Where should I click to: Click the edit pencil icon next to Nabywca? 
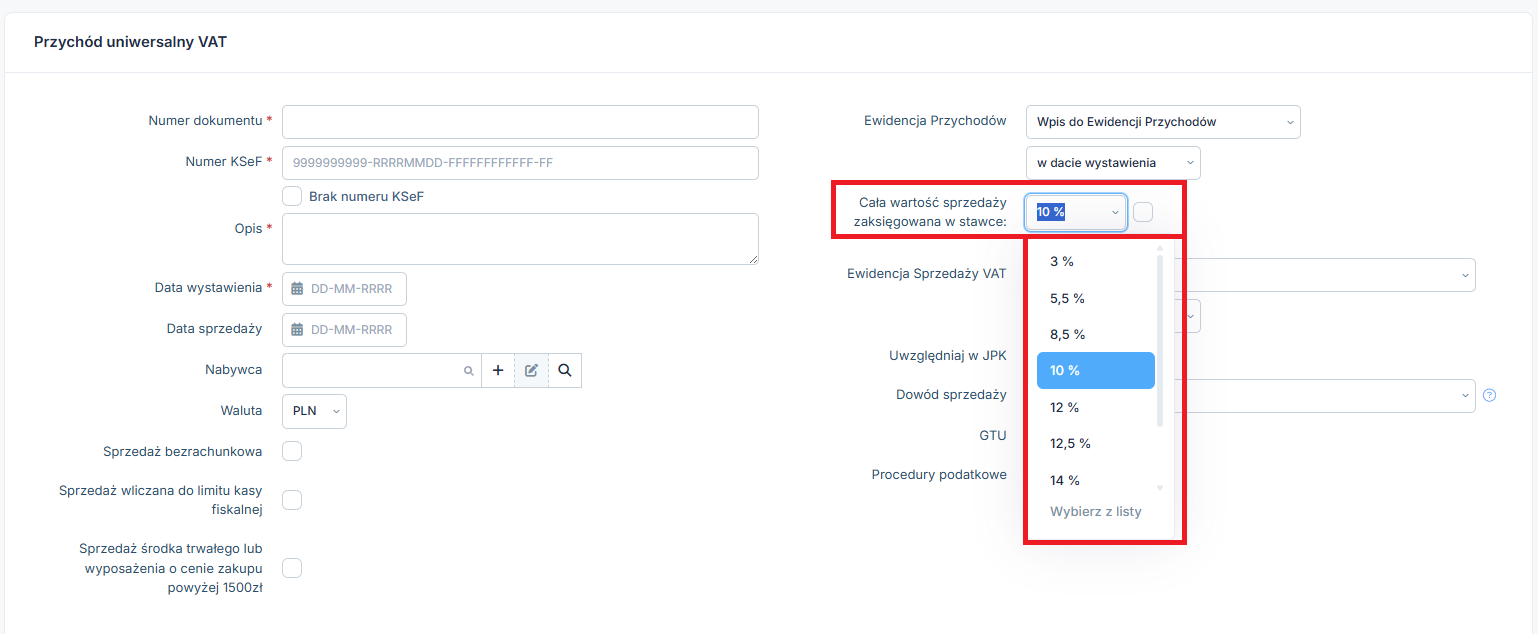tap(531, 370)
